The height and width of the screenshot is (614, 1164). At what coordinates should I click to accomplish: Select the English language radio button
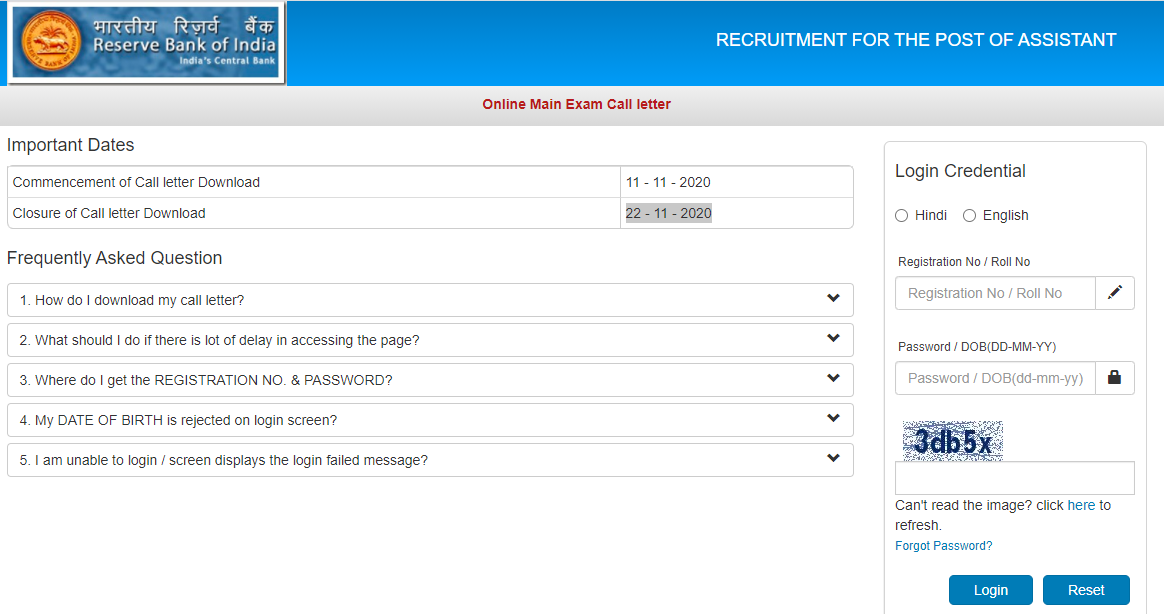click(x=969, y=215)
